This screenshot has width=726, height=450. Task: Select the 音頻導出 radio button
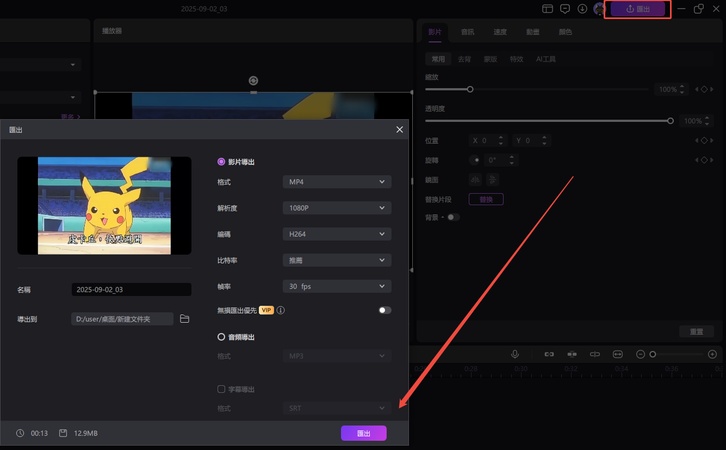[x=221, y=337]
